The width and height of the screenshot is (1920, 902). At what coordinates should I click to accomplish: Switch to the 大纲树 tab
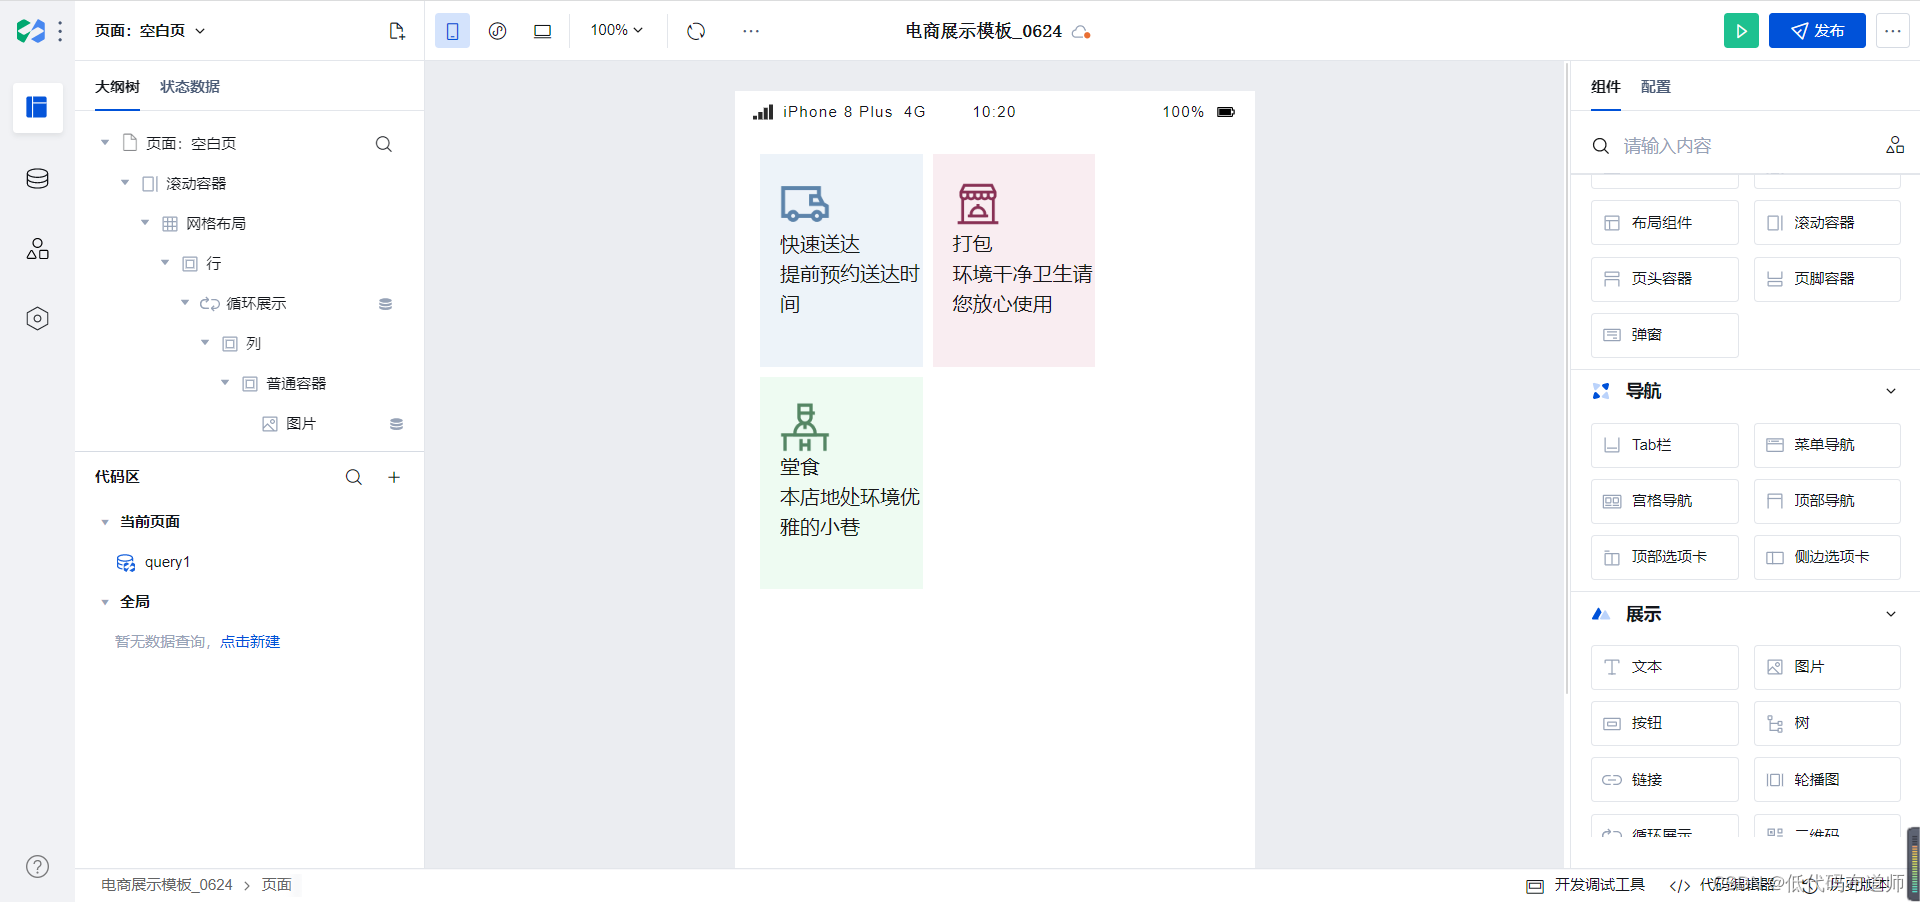(x=117, y=87)
